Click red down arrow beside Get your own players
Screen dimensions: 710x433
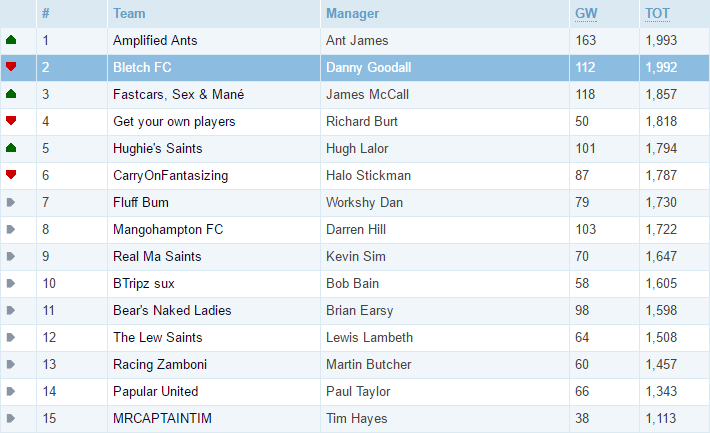pyautogui.click(x=11, y=121)
